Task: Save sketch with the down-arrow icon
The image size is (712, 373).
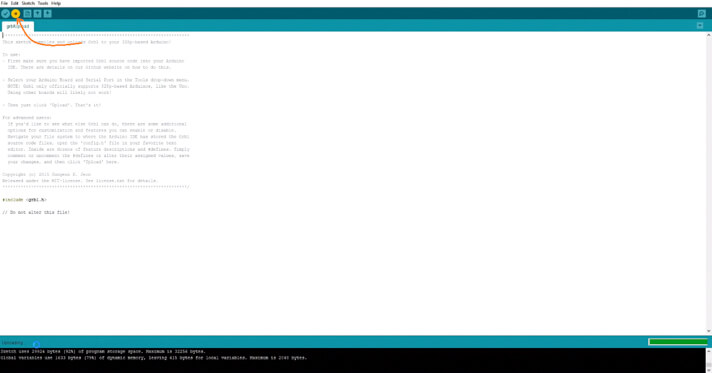Action: tap(48, 14)
